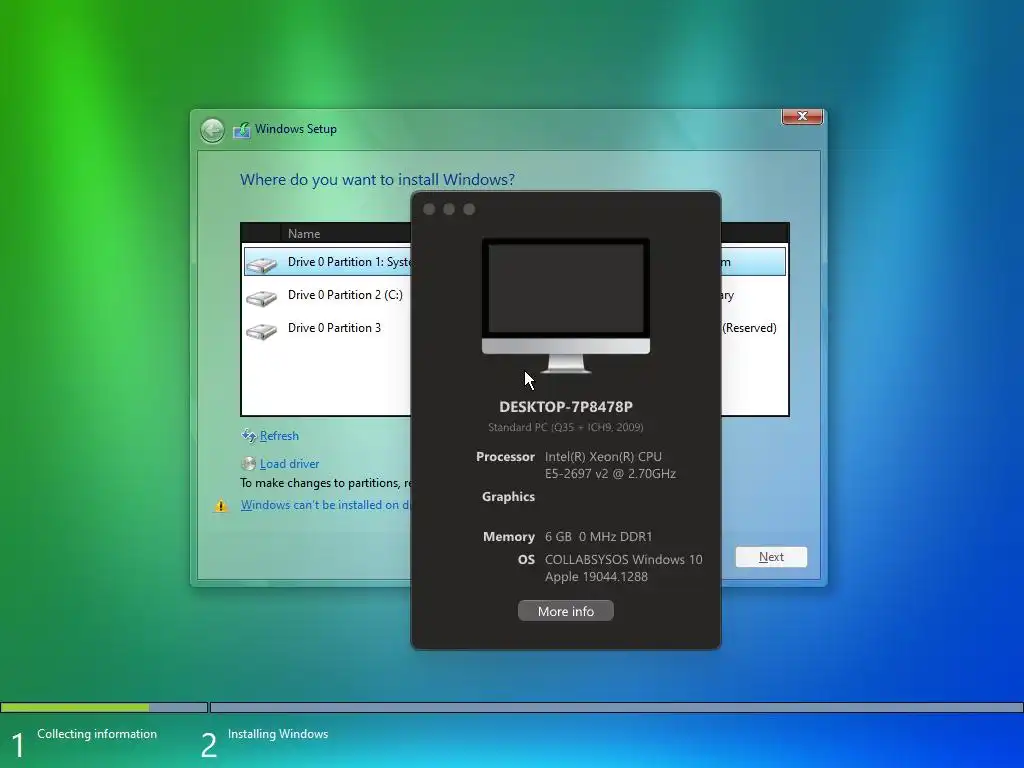Click the Load driver disc icon

pos(248,464)
